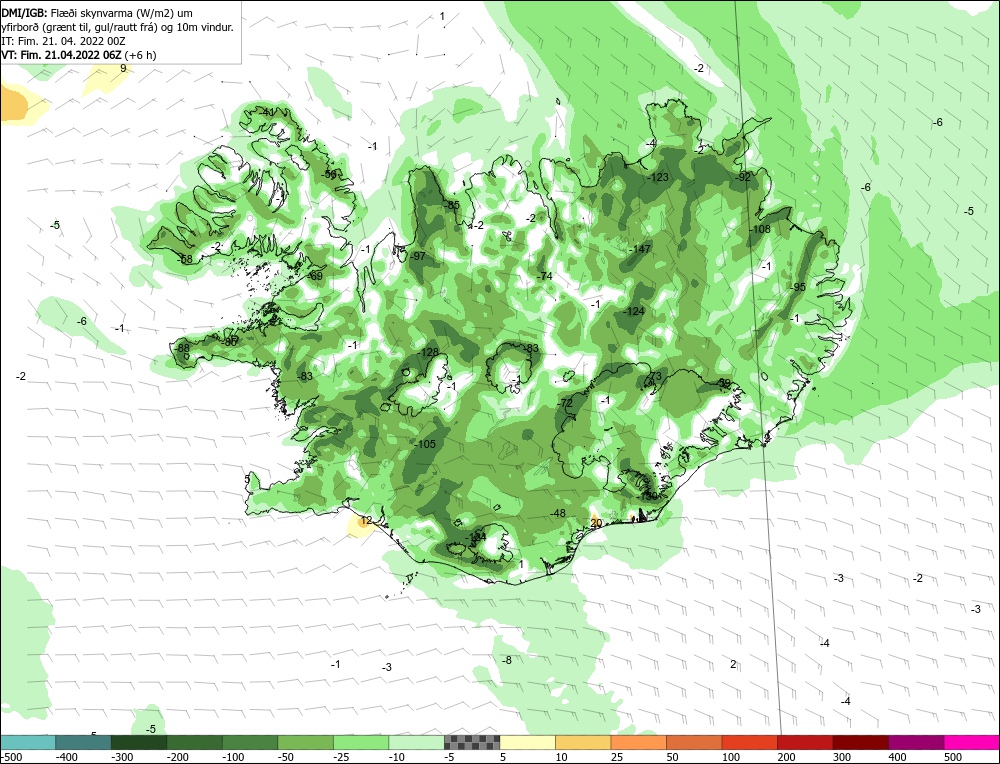
Task: Click the '-92' value in the northeast
Action: coord(743,177)
